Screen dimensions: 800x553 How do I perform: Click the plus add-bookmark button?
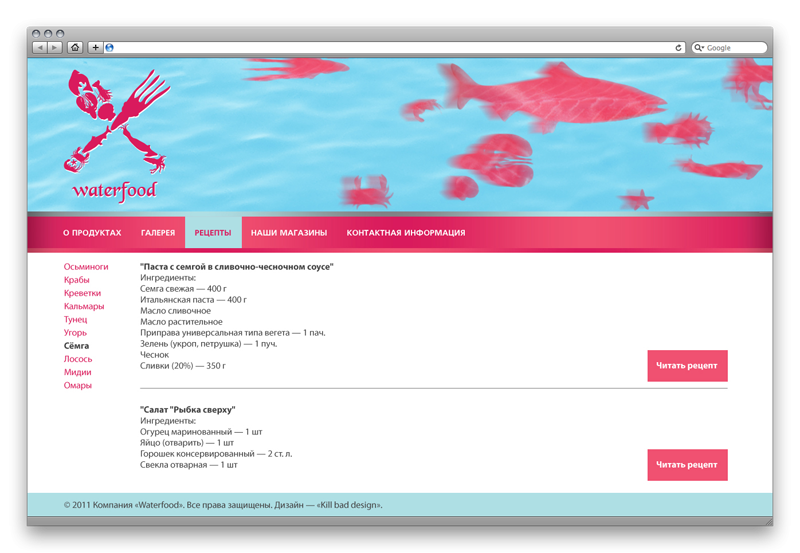95,47
